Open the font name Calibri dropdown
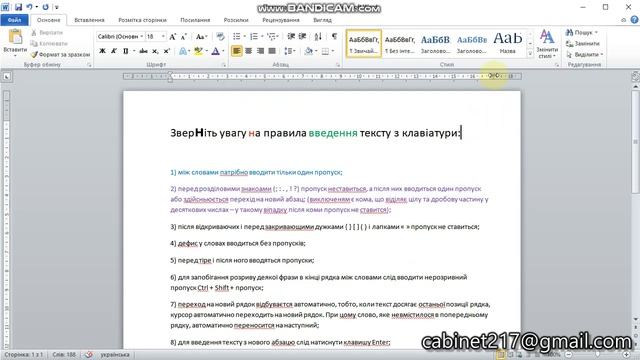Viewport: 640px width, 360px height. pos(142,37)
